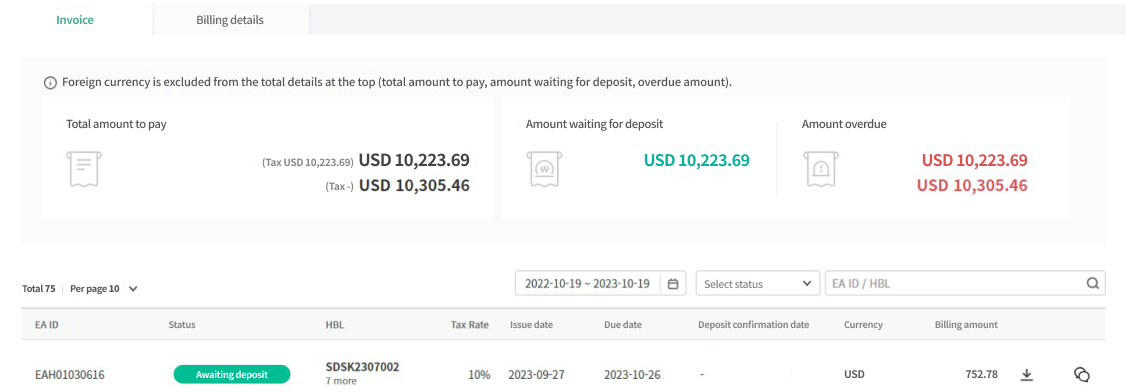Image resolution: width=1130 pixels, height=392 pixels.
Task: Open the Per page 10 dropdown
Action: (x=103, y=289)
